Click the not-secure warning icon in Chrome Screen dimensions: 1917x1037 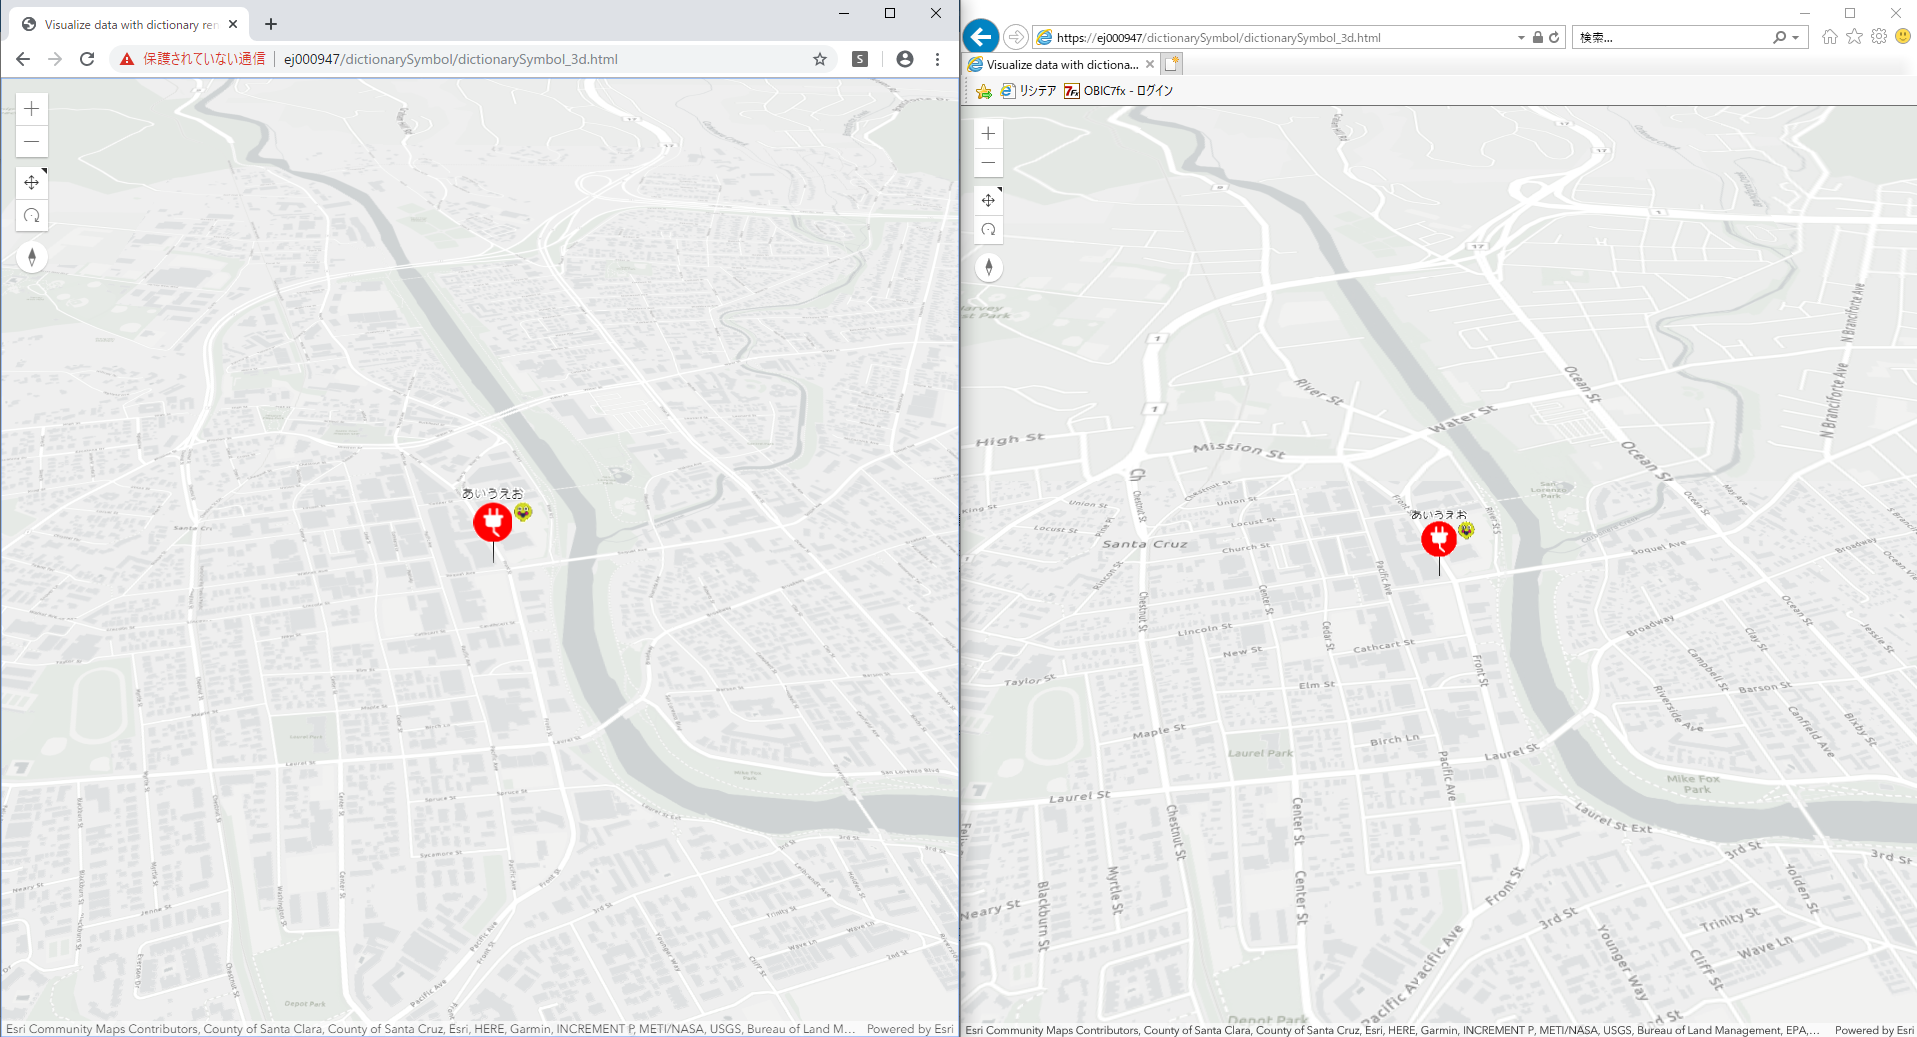(127, 59)
